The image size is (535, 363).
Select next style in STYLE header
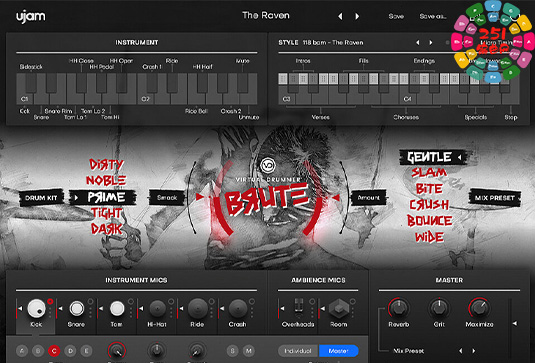pyautogui.click(x=431, y=43)
